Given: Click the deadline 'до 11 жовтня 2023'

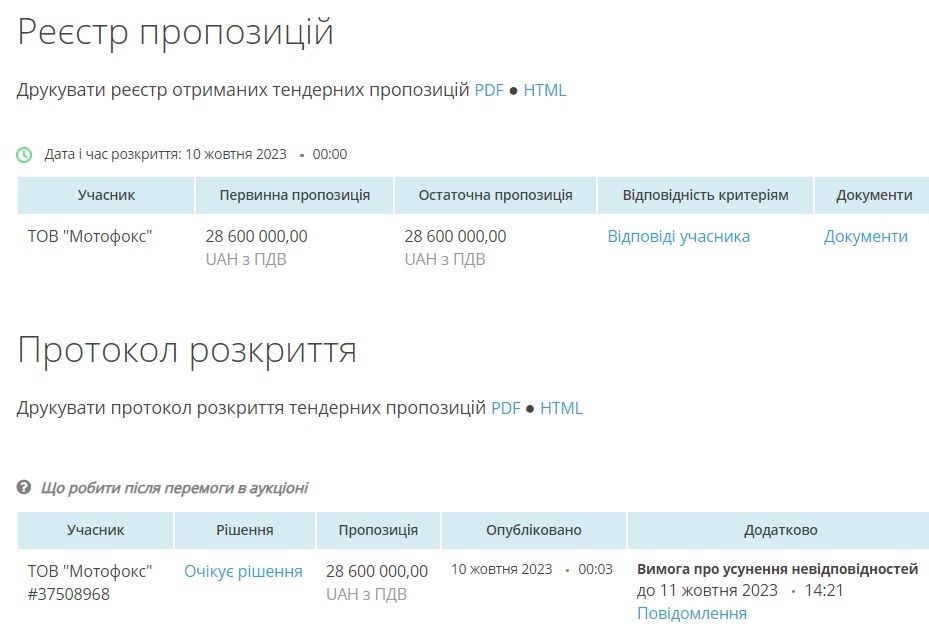Looking at the screenshot, I should [x=707, y=590].
